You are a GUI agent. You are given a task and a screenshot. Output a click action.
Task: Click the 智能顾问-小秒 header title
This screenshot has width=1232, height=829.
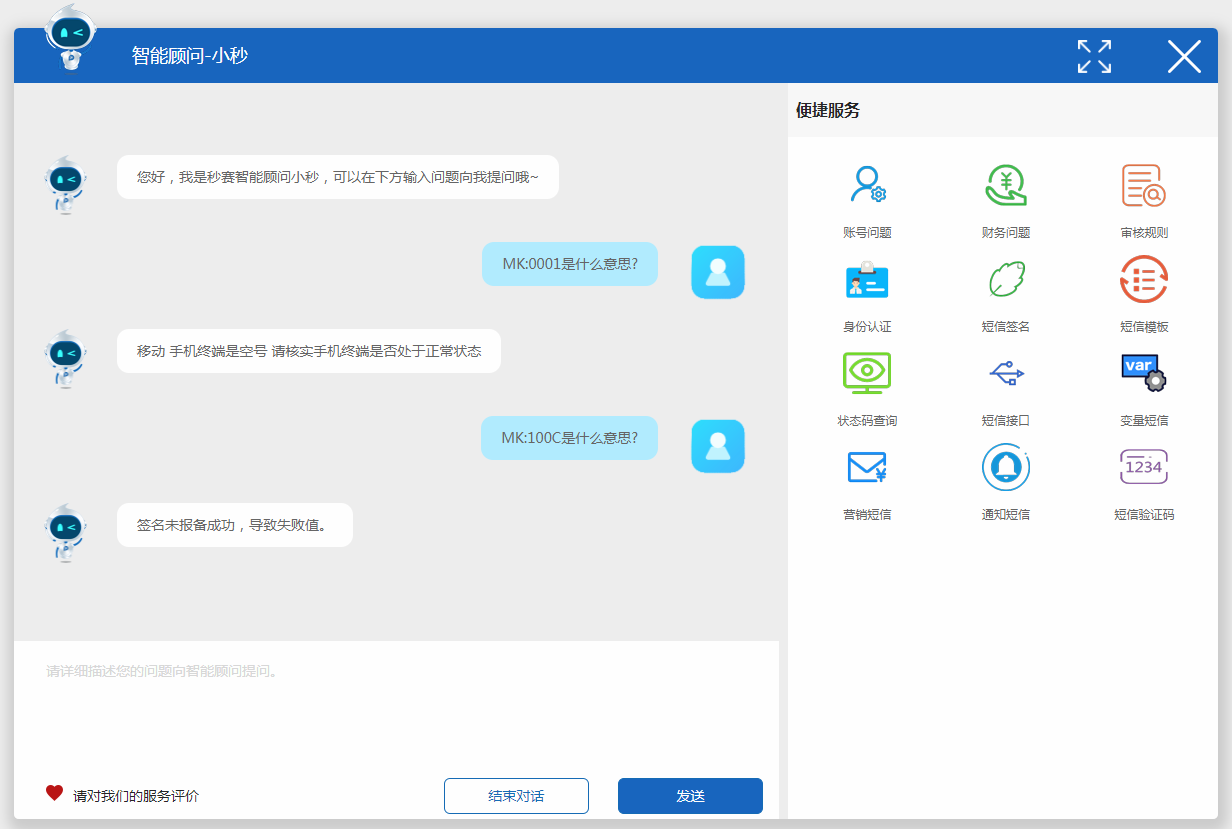[190, 56]
